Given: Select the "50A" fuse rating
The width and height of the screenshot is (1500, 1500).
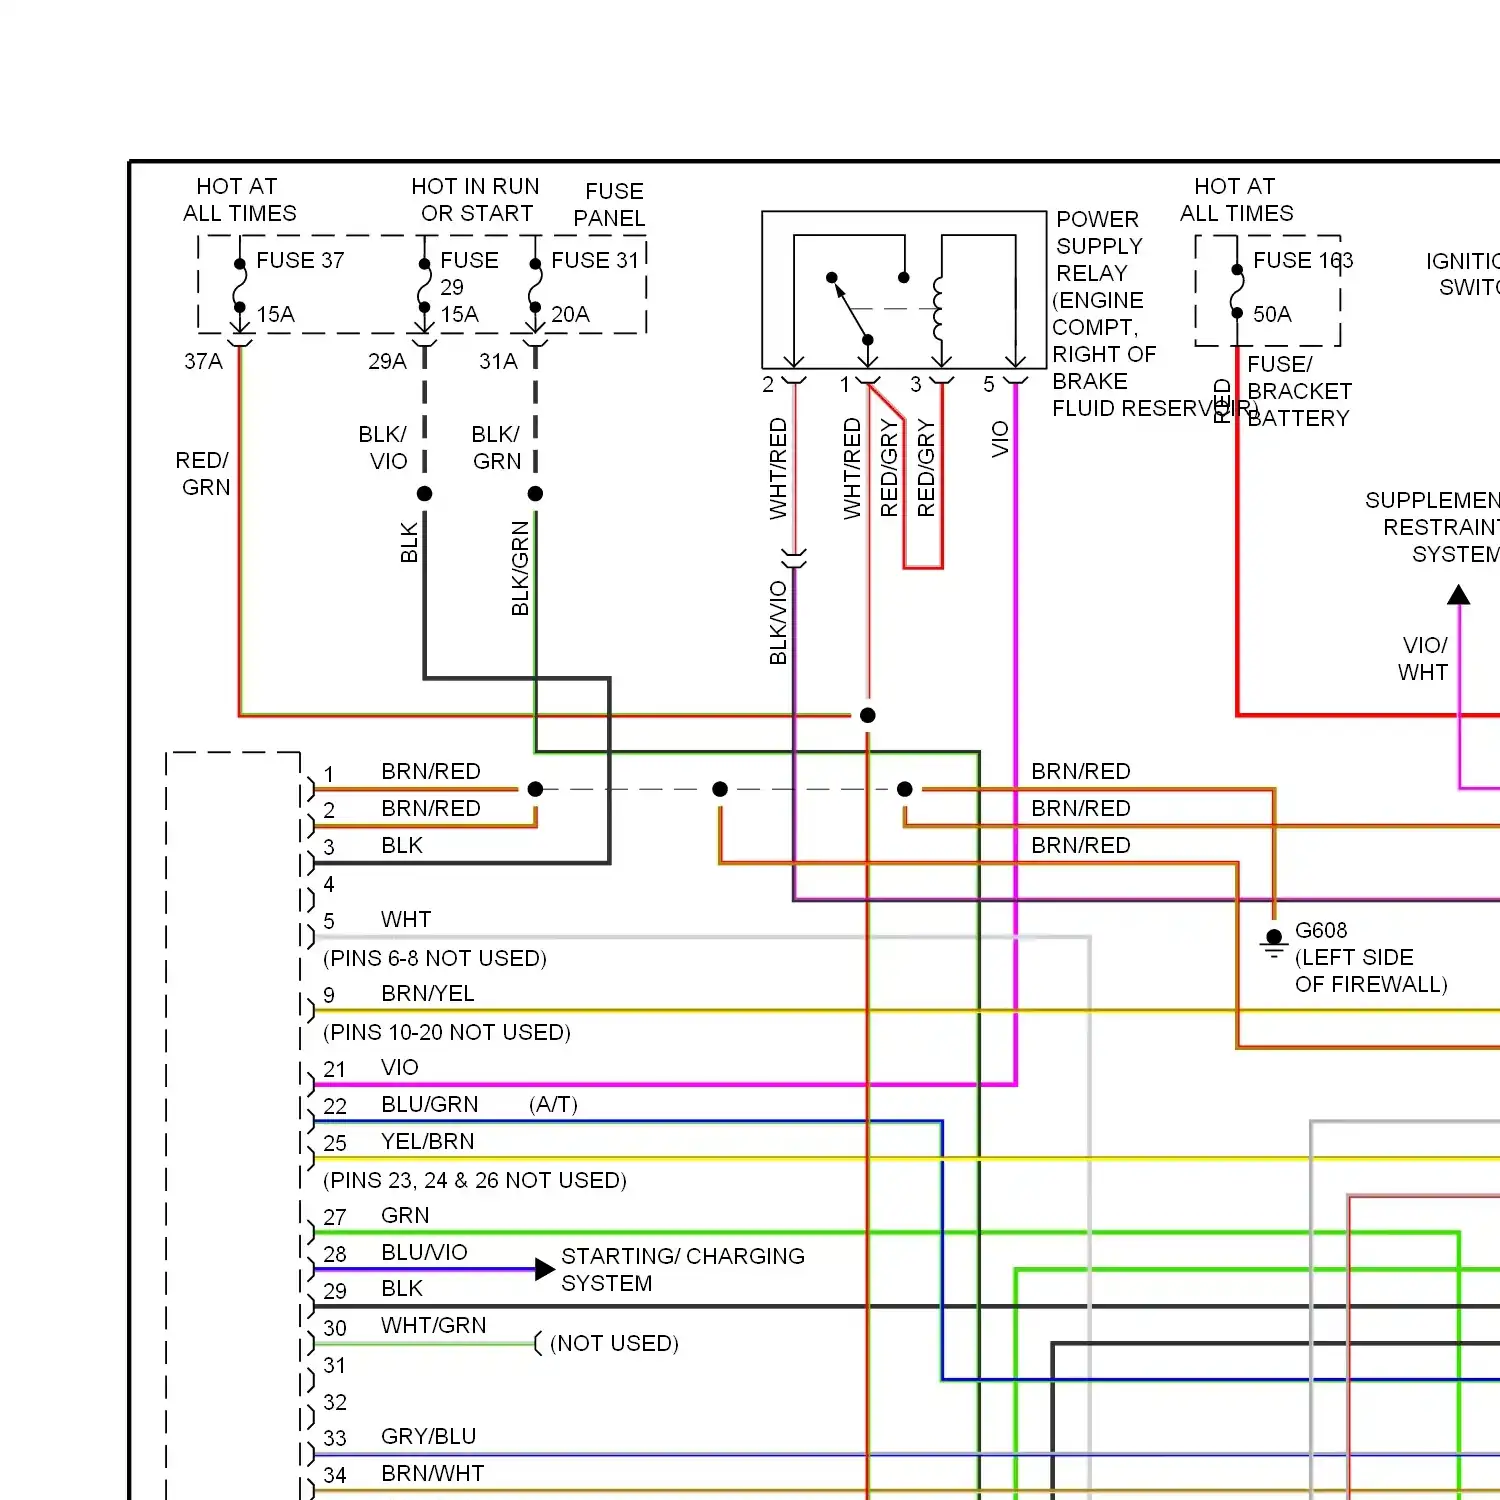Looking at the screenshot, I should click(x=1272, y=315).
